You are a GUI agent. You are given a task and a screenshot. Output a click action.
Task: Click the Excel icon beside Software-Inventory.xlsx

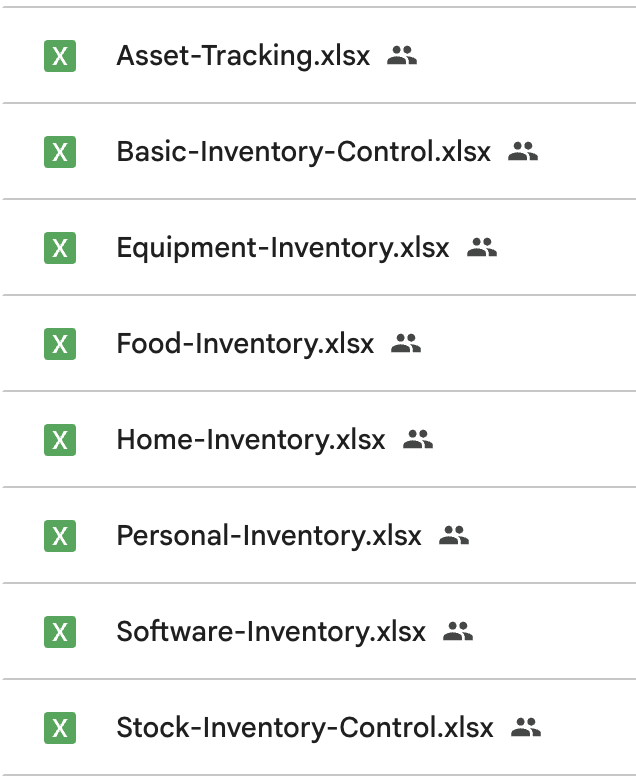tap(60, 632)
